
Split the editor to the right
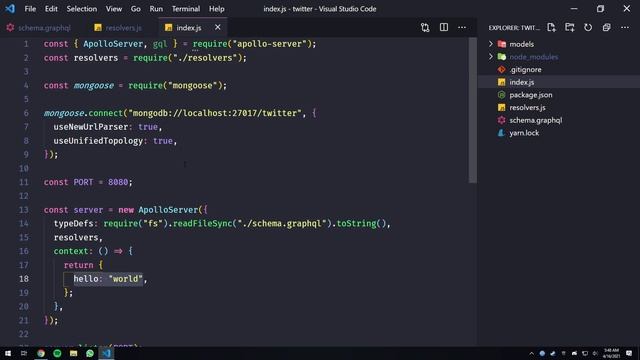(444, 27)
